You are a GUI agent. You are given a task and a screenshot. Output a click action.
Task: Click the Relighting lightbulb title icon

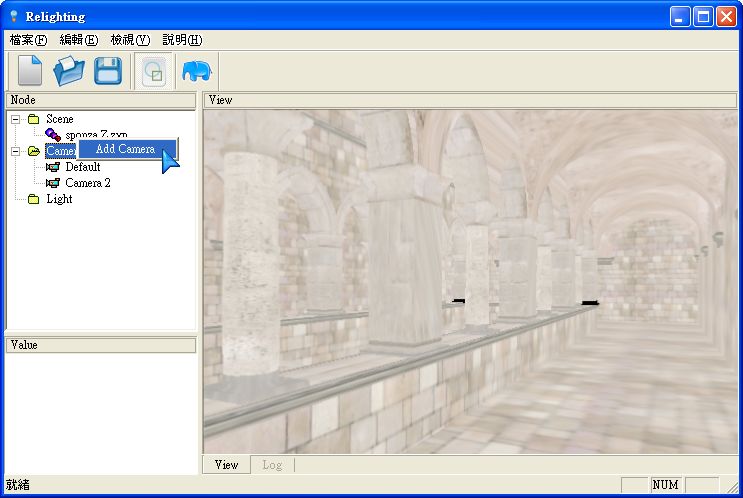(14, 16)
